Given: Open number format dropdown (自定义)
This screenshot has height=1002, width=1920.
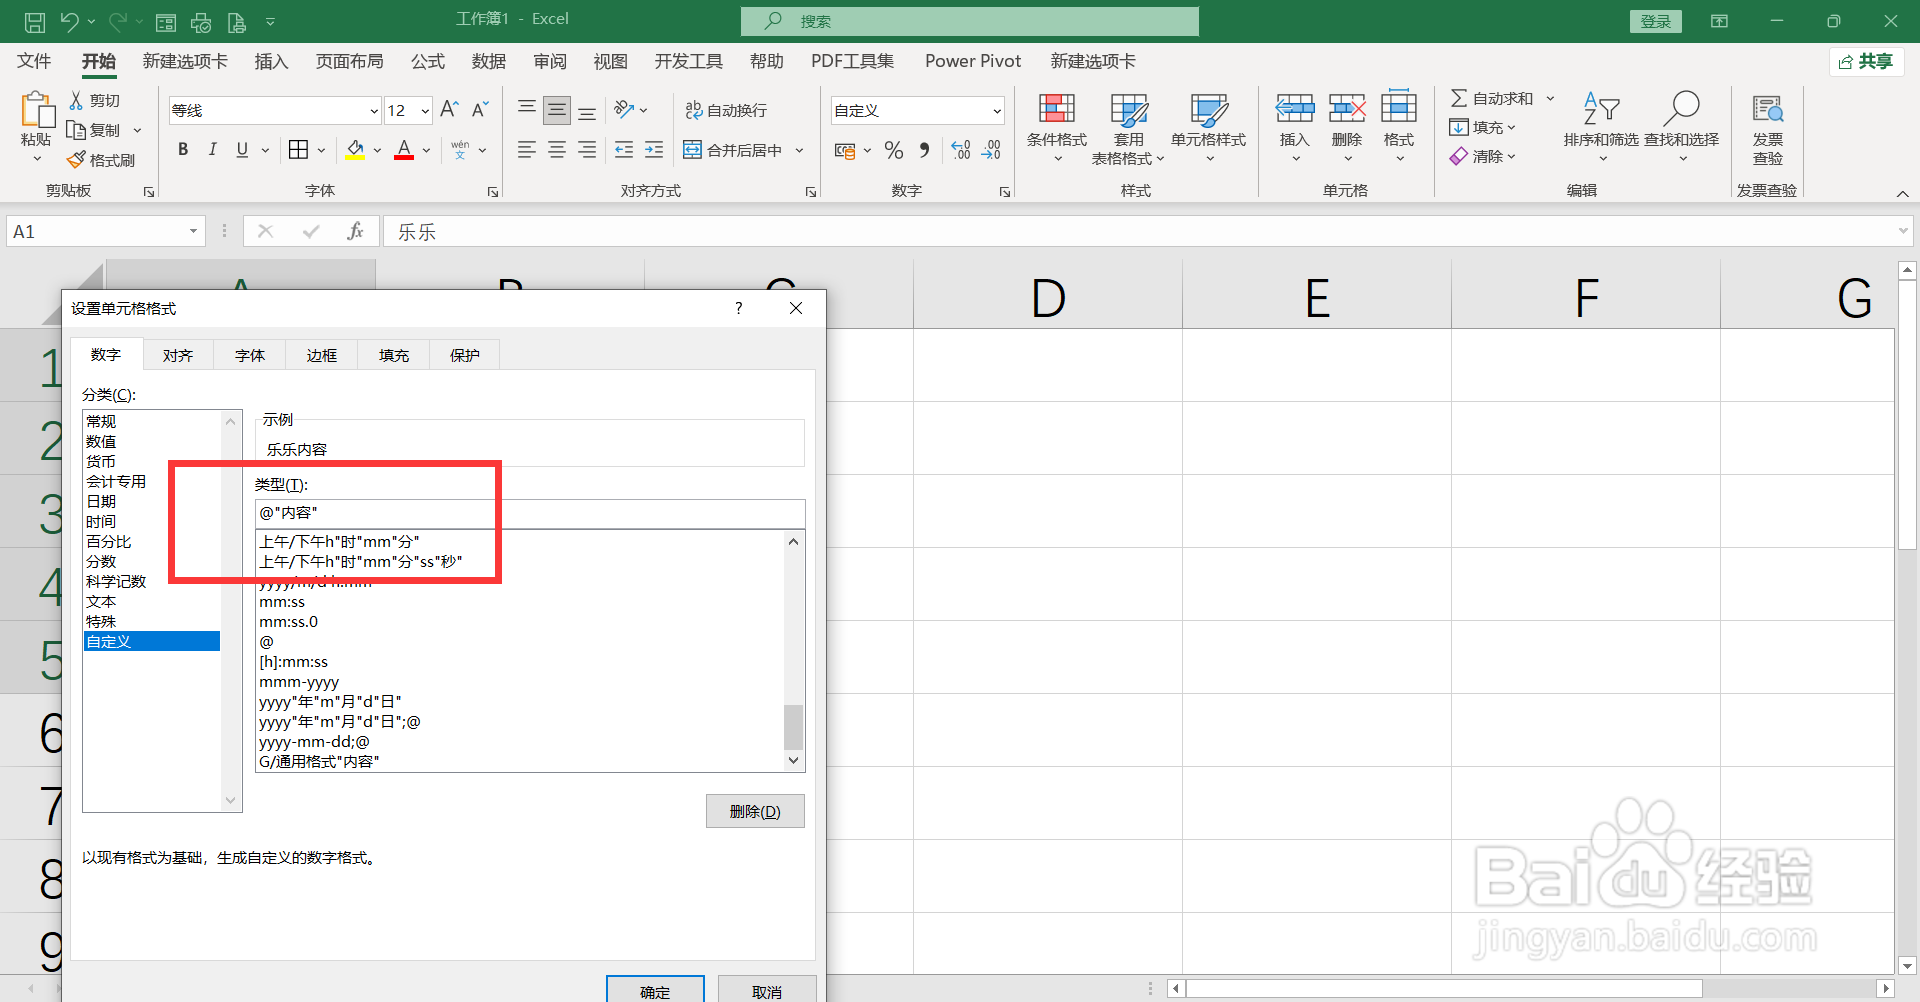Looking at the screenshot, I should 997,110.
